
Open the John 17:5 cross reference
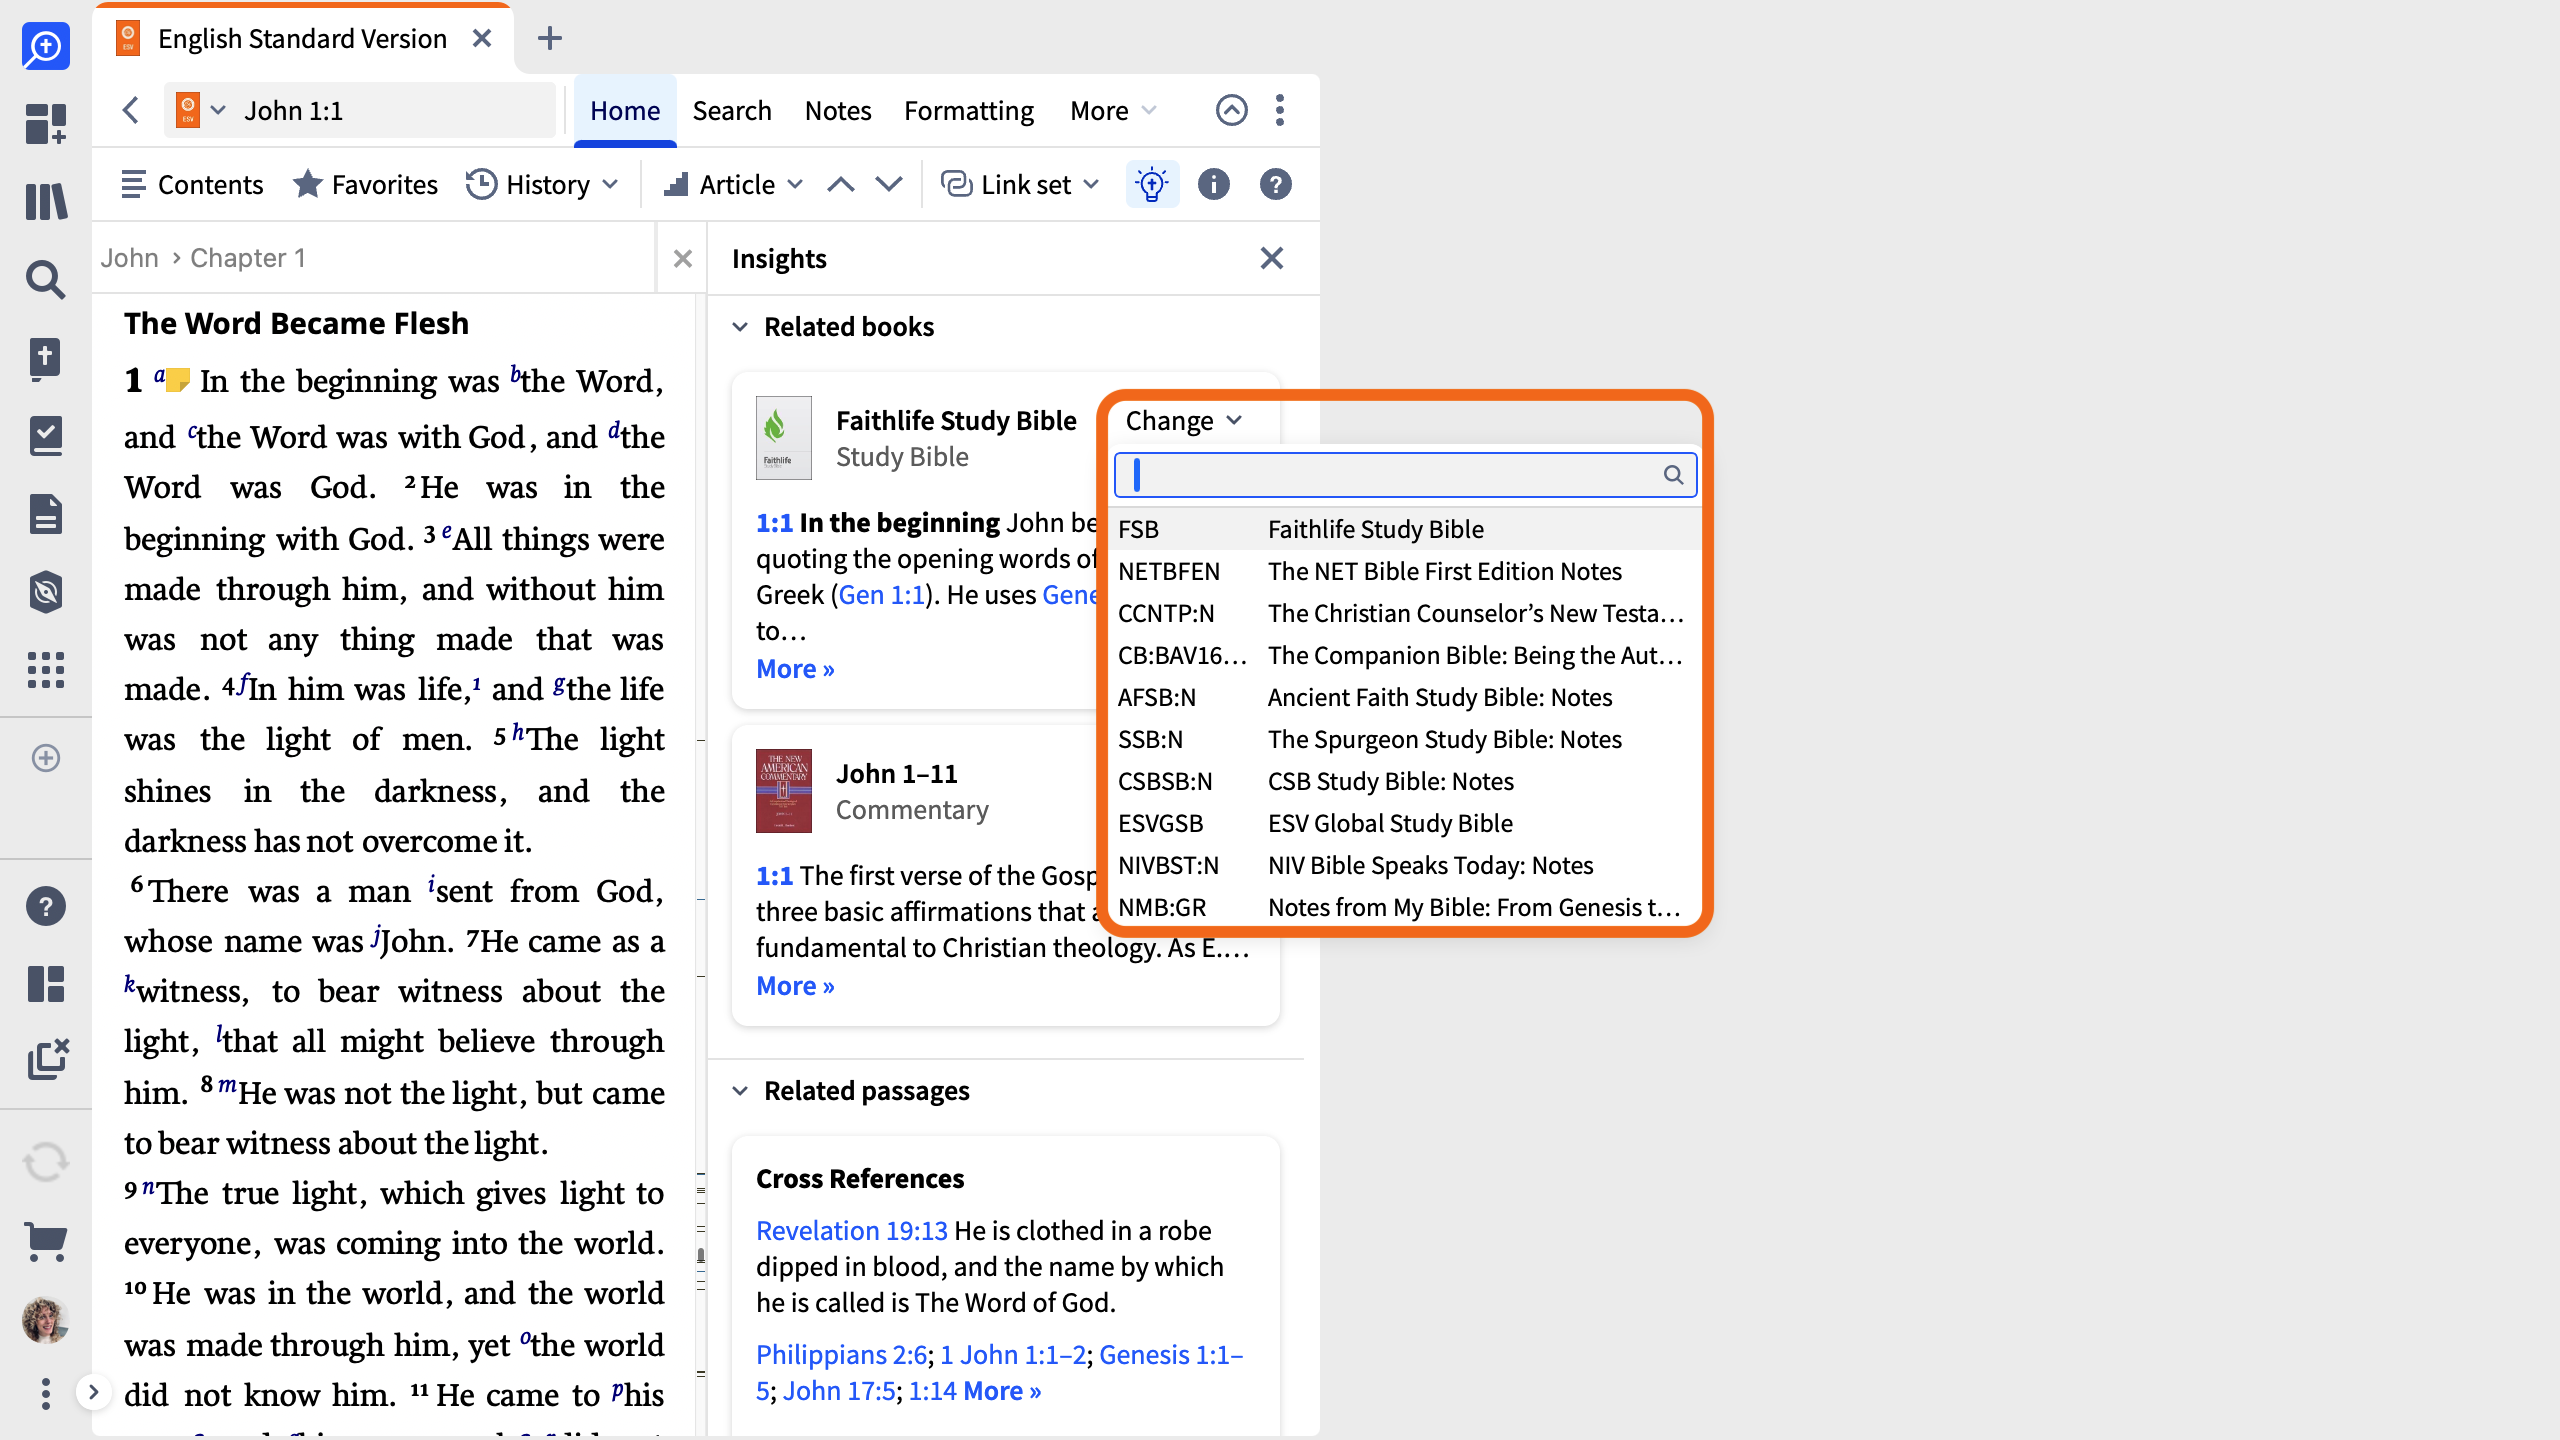pos(839,1391)
